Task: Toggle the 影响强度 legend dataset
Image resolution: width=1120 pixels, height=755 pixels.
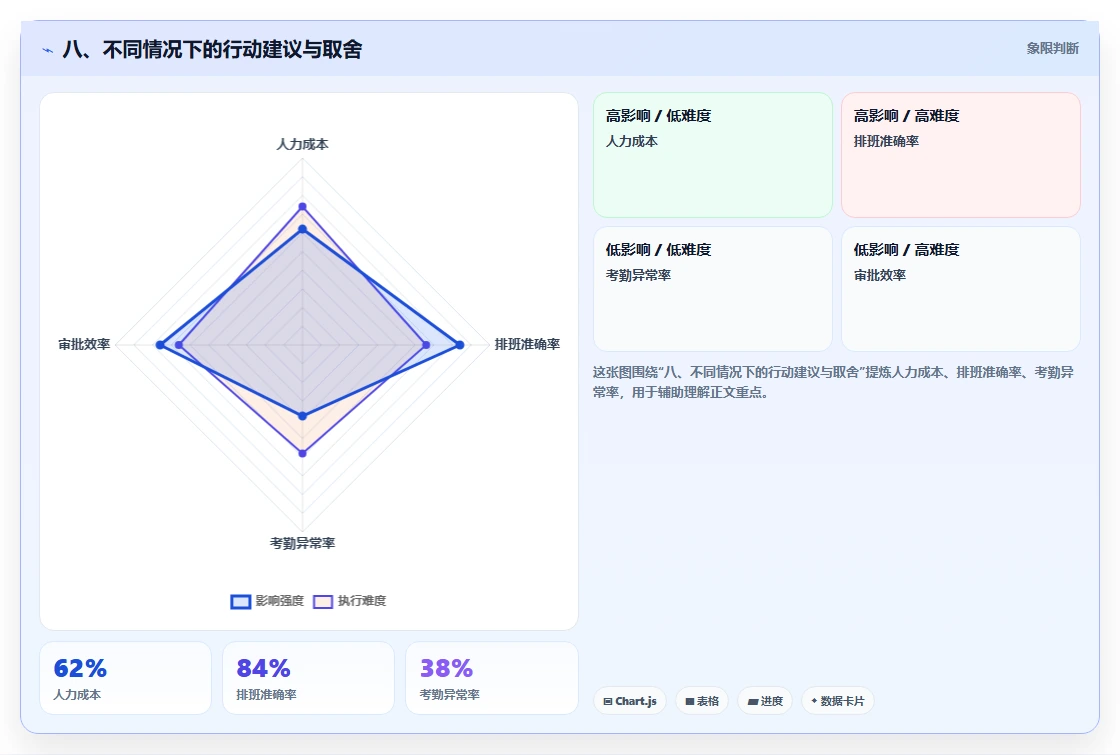Action: pyautogui.click(x=267, y=601)
